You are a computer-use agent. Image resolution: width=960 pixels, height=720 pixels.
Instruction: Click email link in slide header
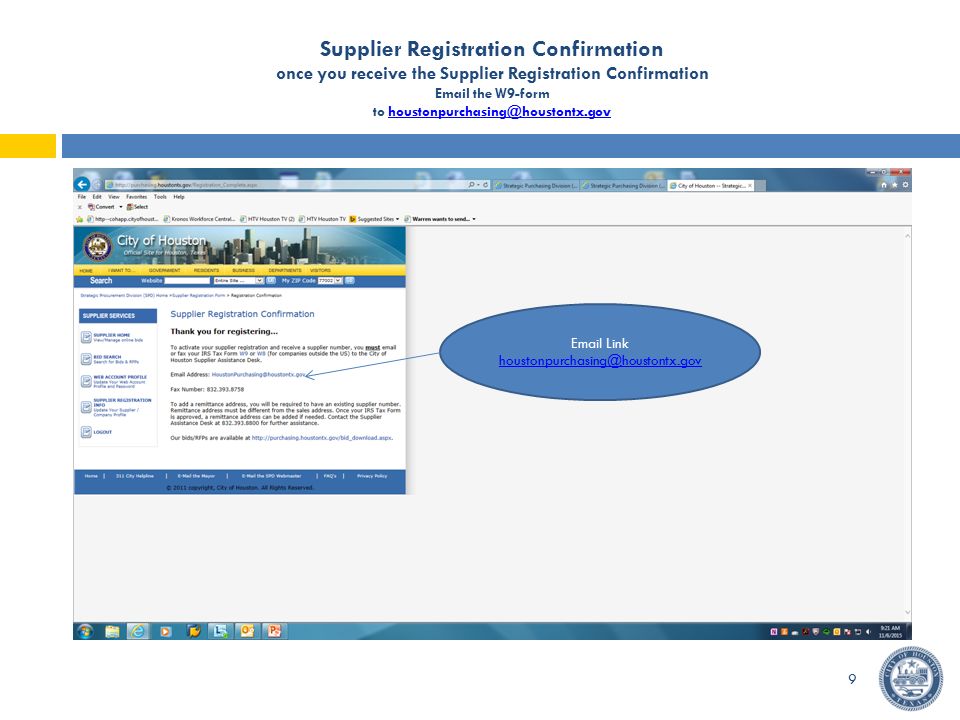click(x=499, y=111)
